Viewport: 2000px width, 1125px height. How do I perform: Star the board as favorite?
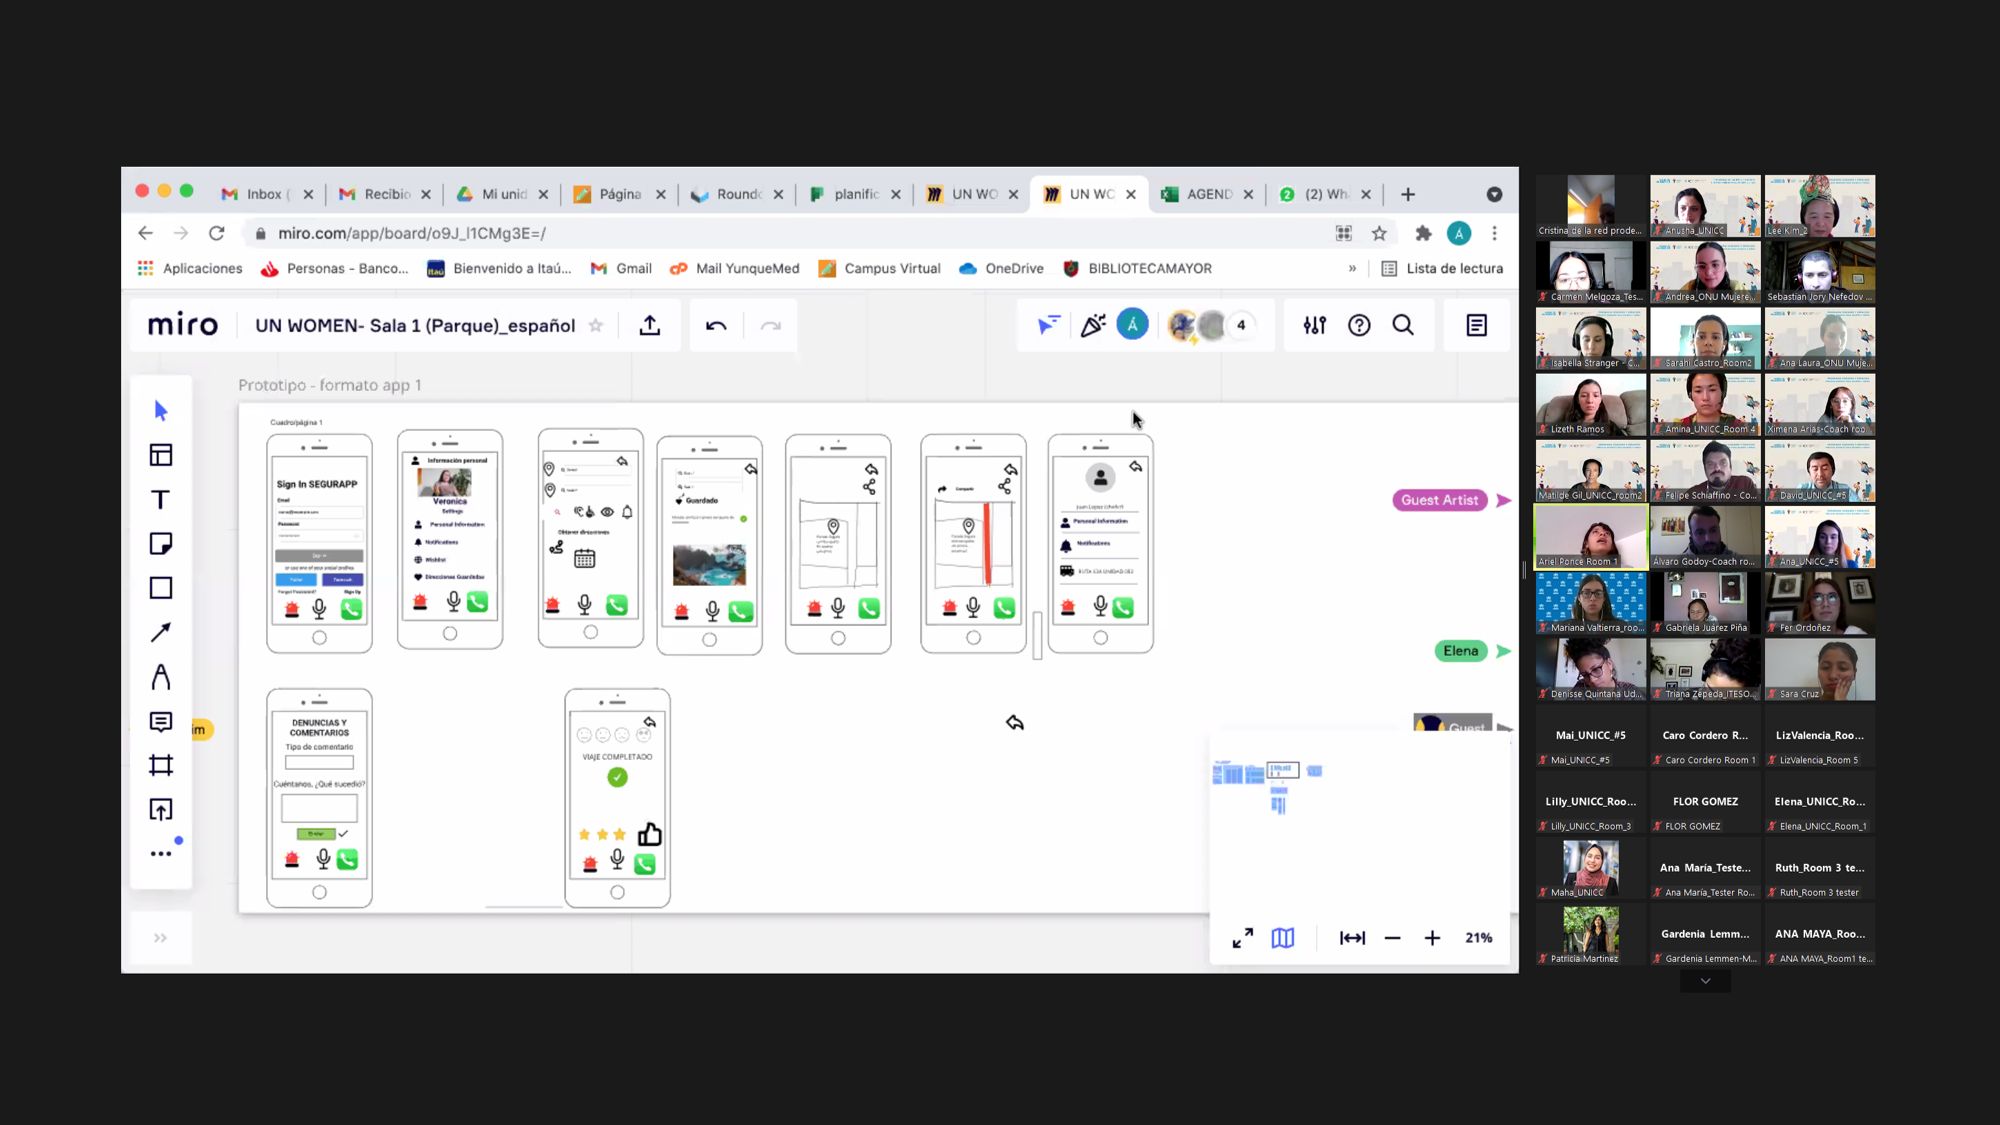(x=596, y=325)
